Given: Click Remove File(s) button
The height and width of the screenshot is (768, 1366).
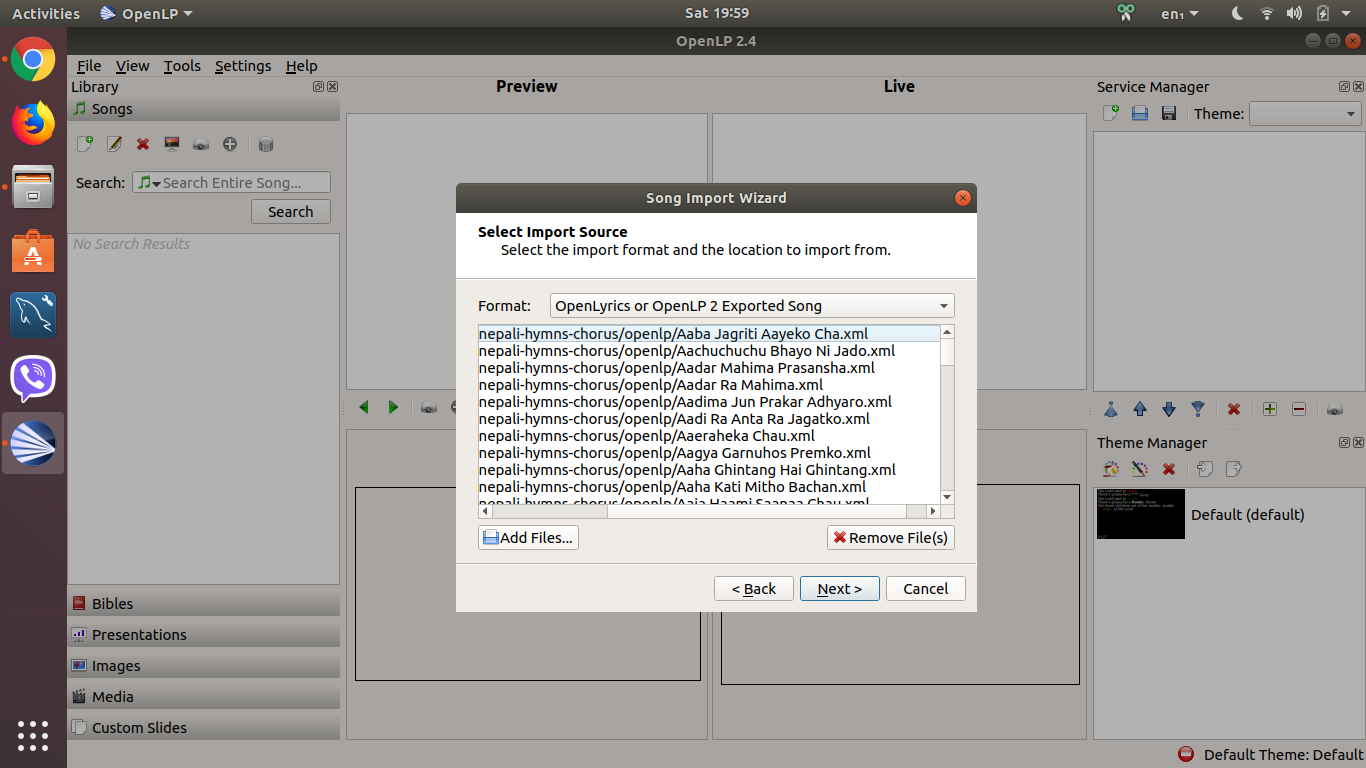Looking at the screenshot, I should 891,538.
